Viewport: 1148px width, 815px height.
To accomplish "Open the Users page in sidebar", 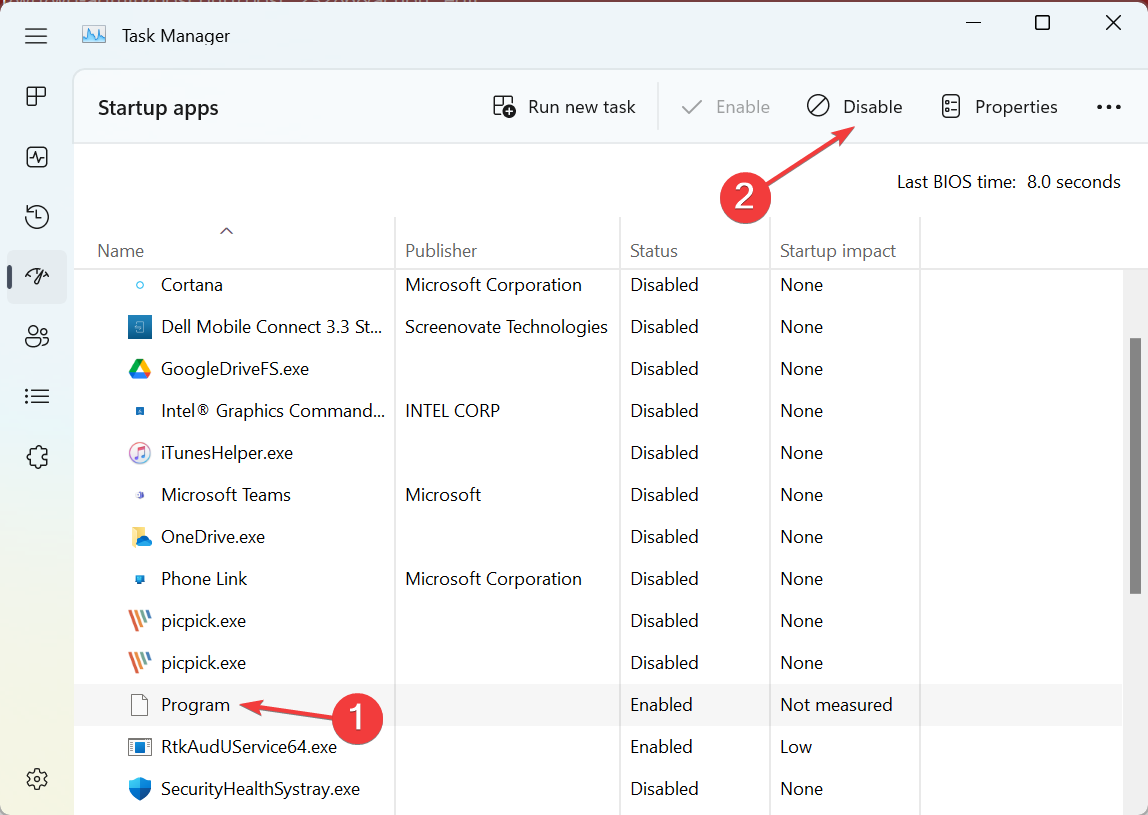I will [x=37, y=337].
